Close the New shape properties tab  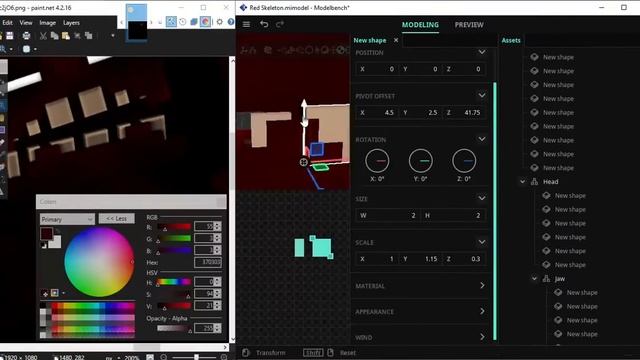[396, 40]
